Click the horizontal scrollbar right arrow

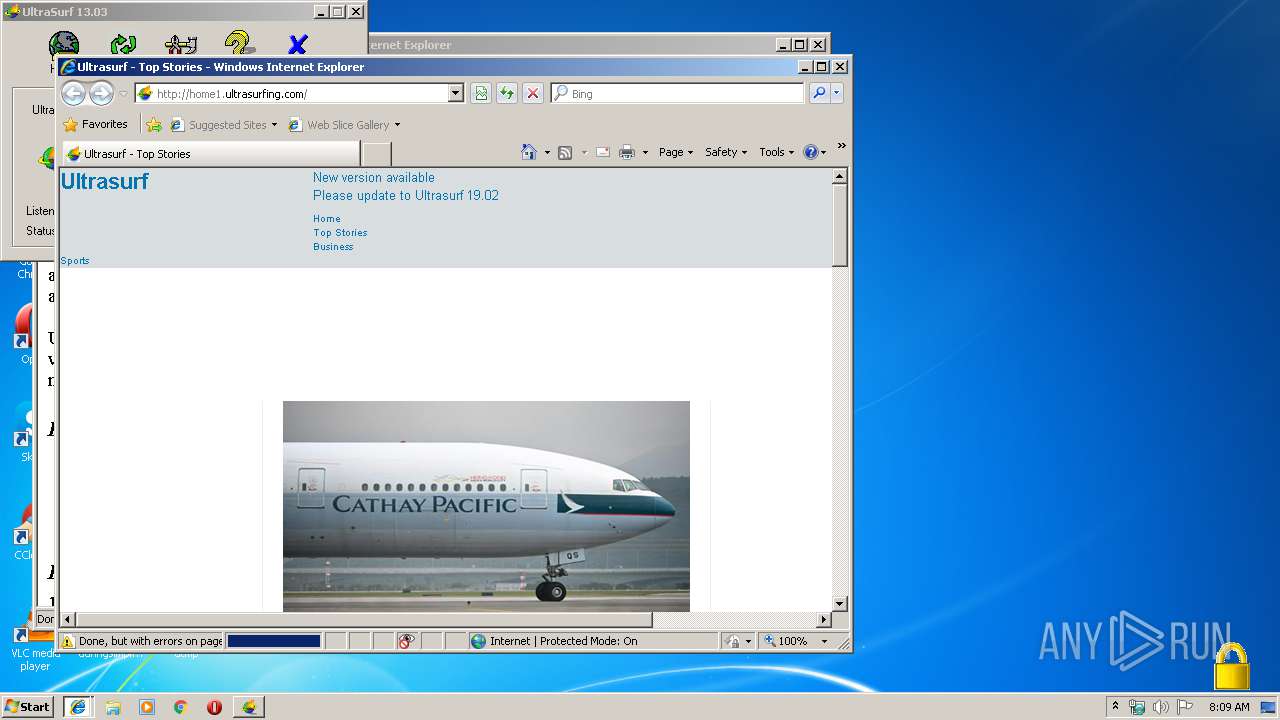tap(825, 620)
